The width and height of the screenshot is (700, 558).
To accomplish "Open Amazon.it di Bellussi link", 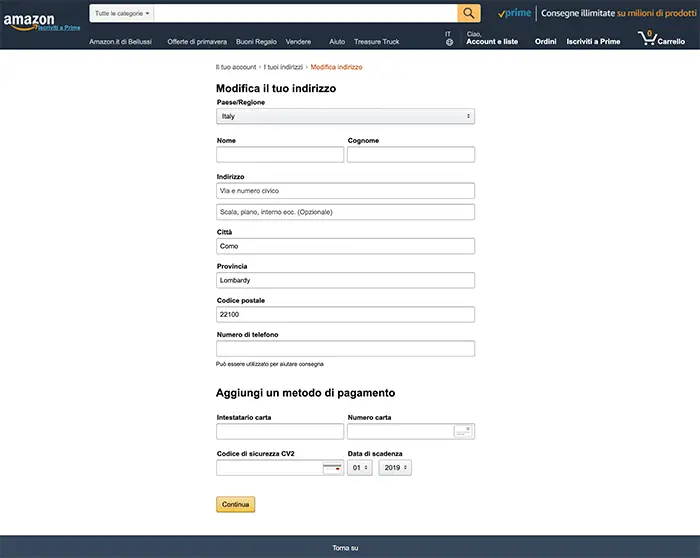I will click(121, 42).
